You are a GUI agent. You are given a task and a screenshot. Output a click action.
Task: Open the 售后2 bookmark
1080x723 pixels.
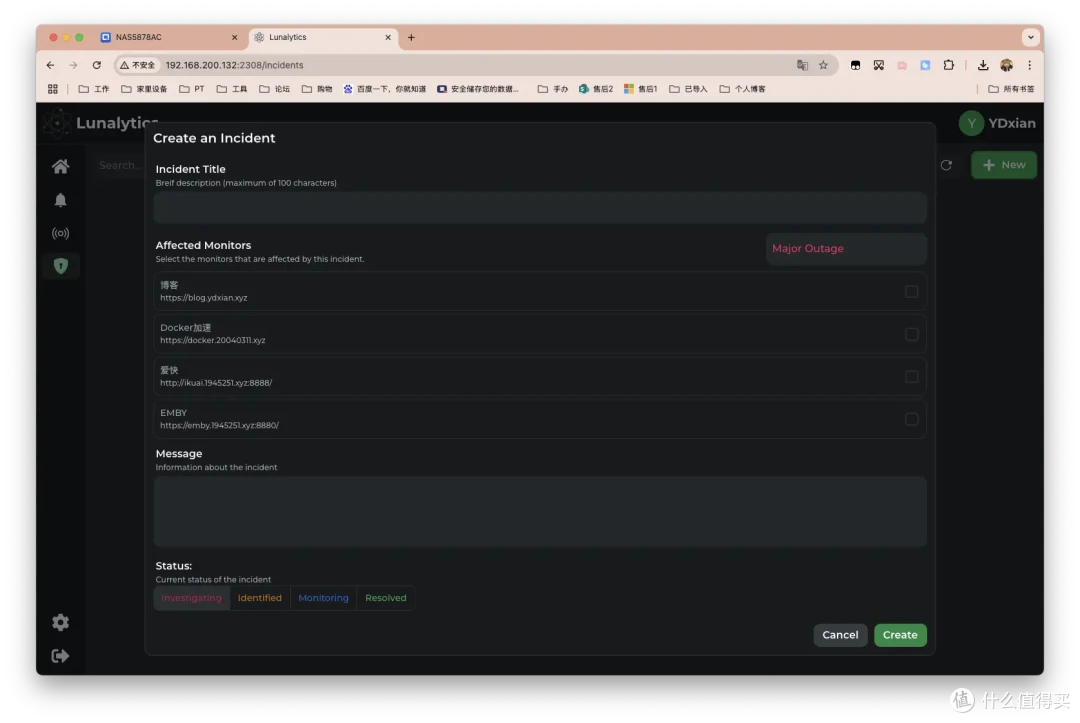coord(596,89)
